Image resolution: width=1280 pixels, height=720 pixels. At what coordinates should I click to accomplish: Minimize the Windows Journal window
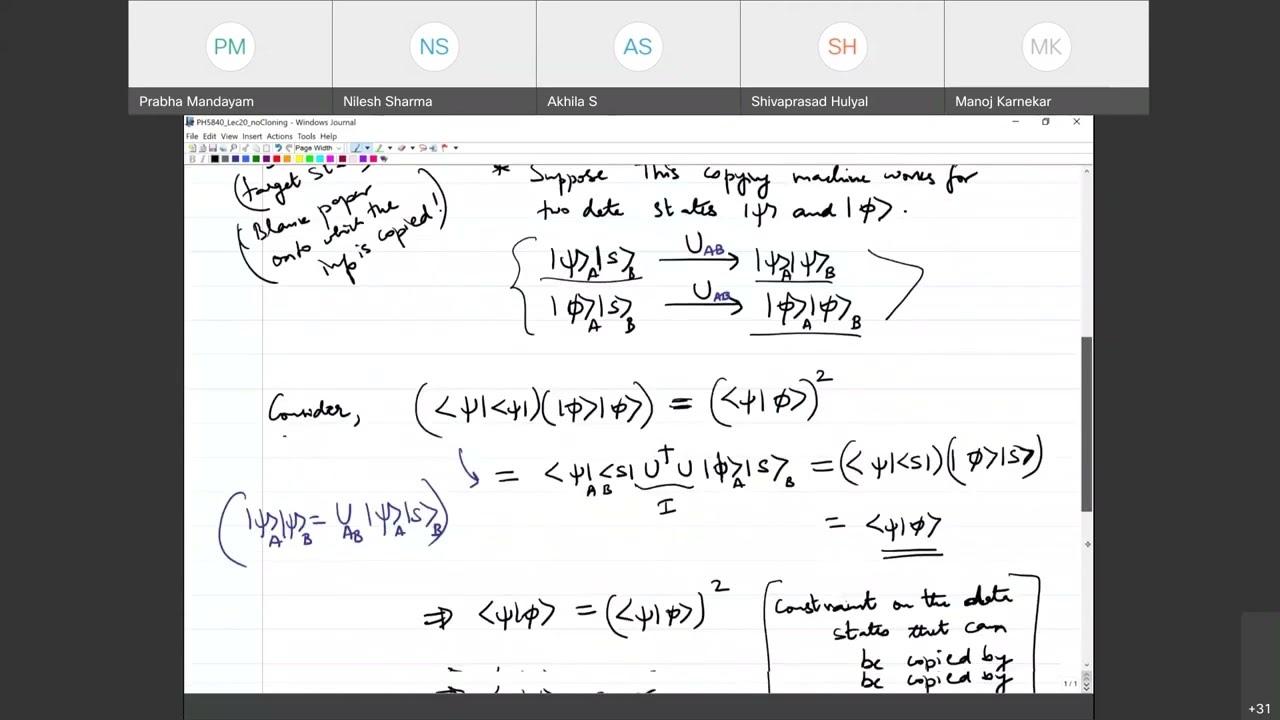pyautogui.click(x=1015, y=122)
